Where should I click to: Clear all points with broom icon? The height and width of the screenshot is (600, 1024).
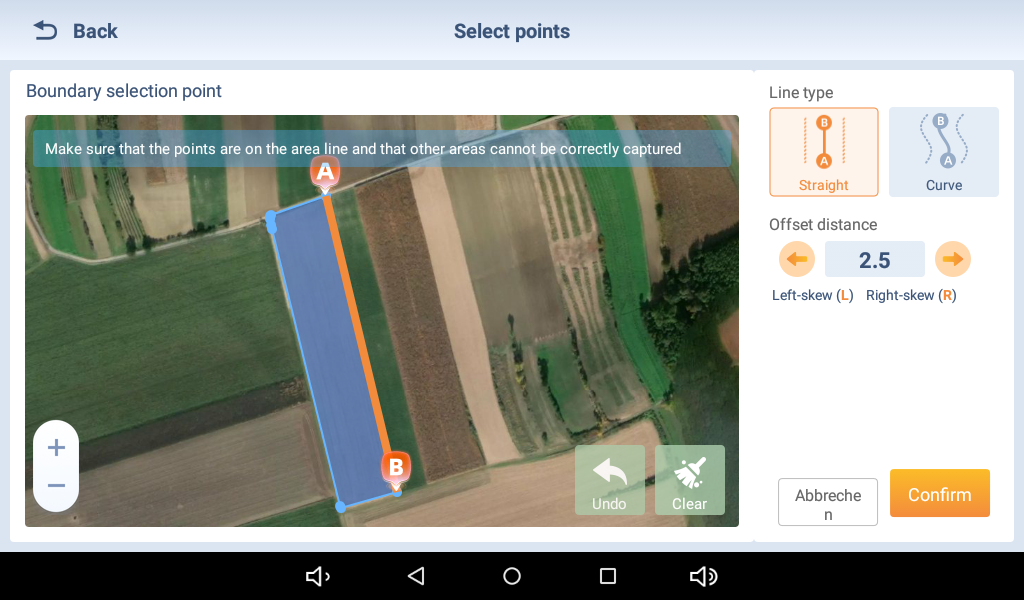coord(690,481)
